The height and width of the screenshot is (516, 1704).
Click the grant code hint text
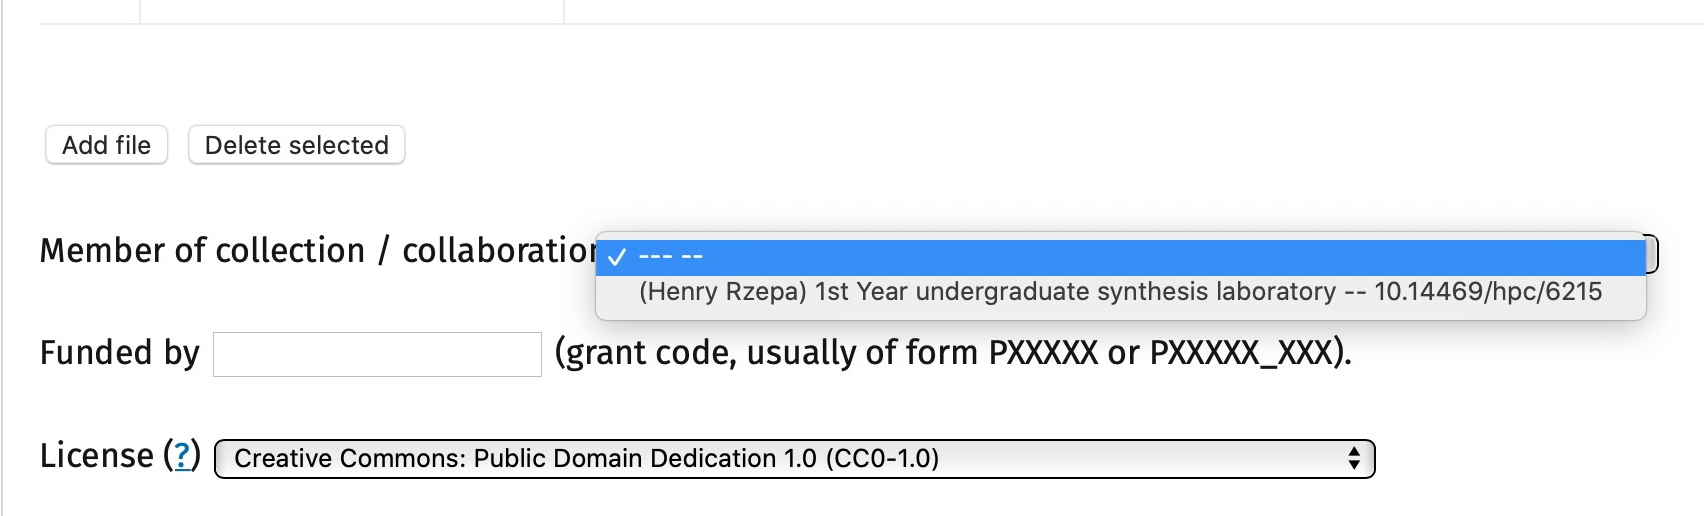(952, 353)
